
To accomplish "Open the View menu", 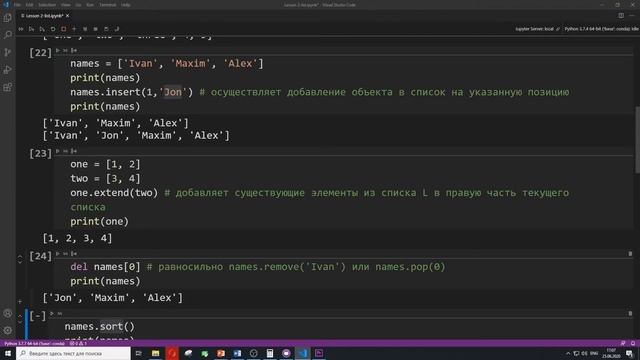I will (x=65, y=5).
